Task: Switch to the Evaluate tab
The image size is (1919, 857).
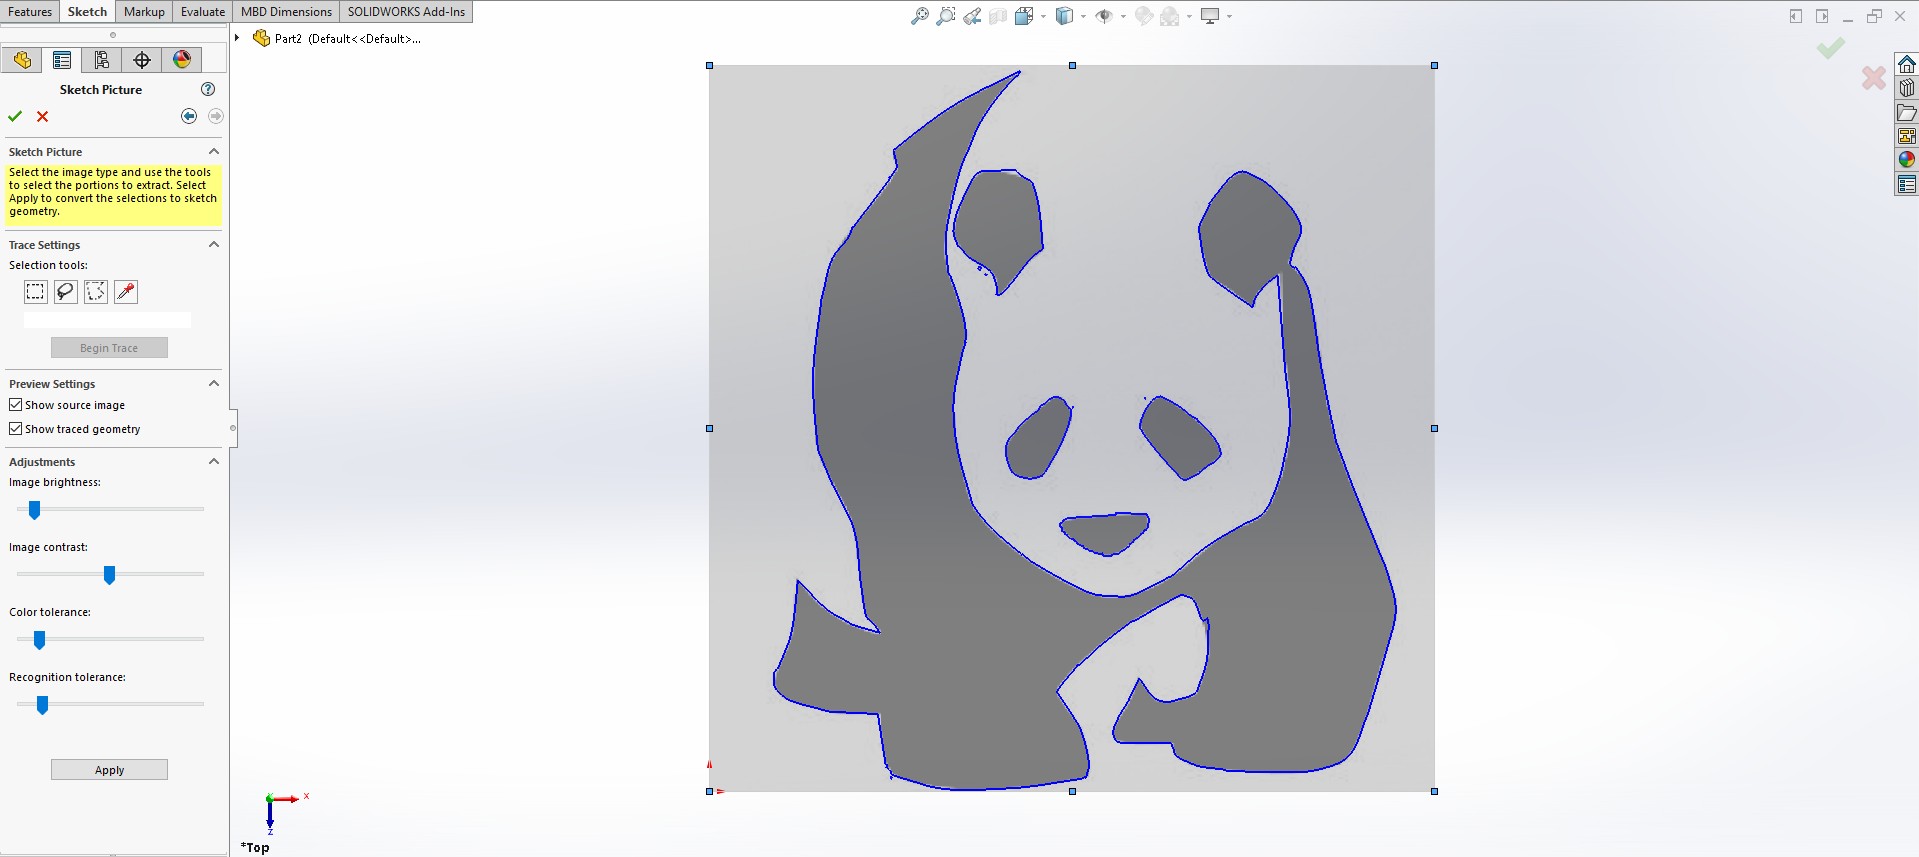Action: 202,12
